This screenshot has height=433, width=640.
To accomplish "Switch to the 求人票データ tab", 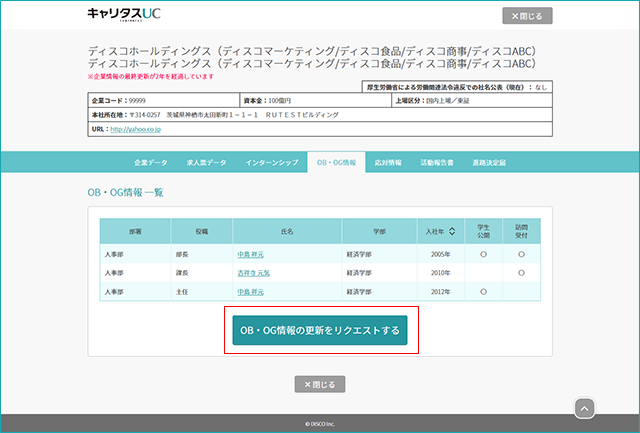I will pyautogui.click(x=207, y=162).
